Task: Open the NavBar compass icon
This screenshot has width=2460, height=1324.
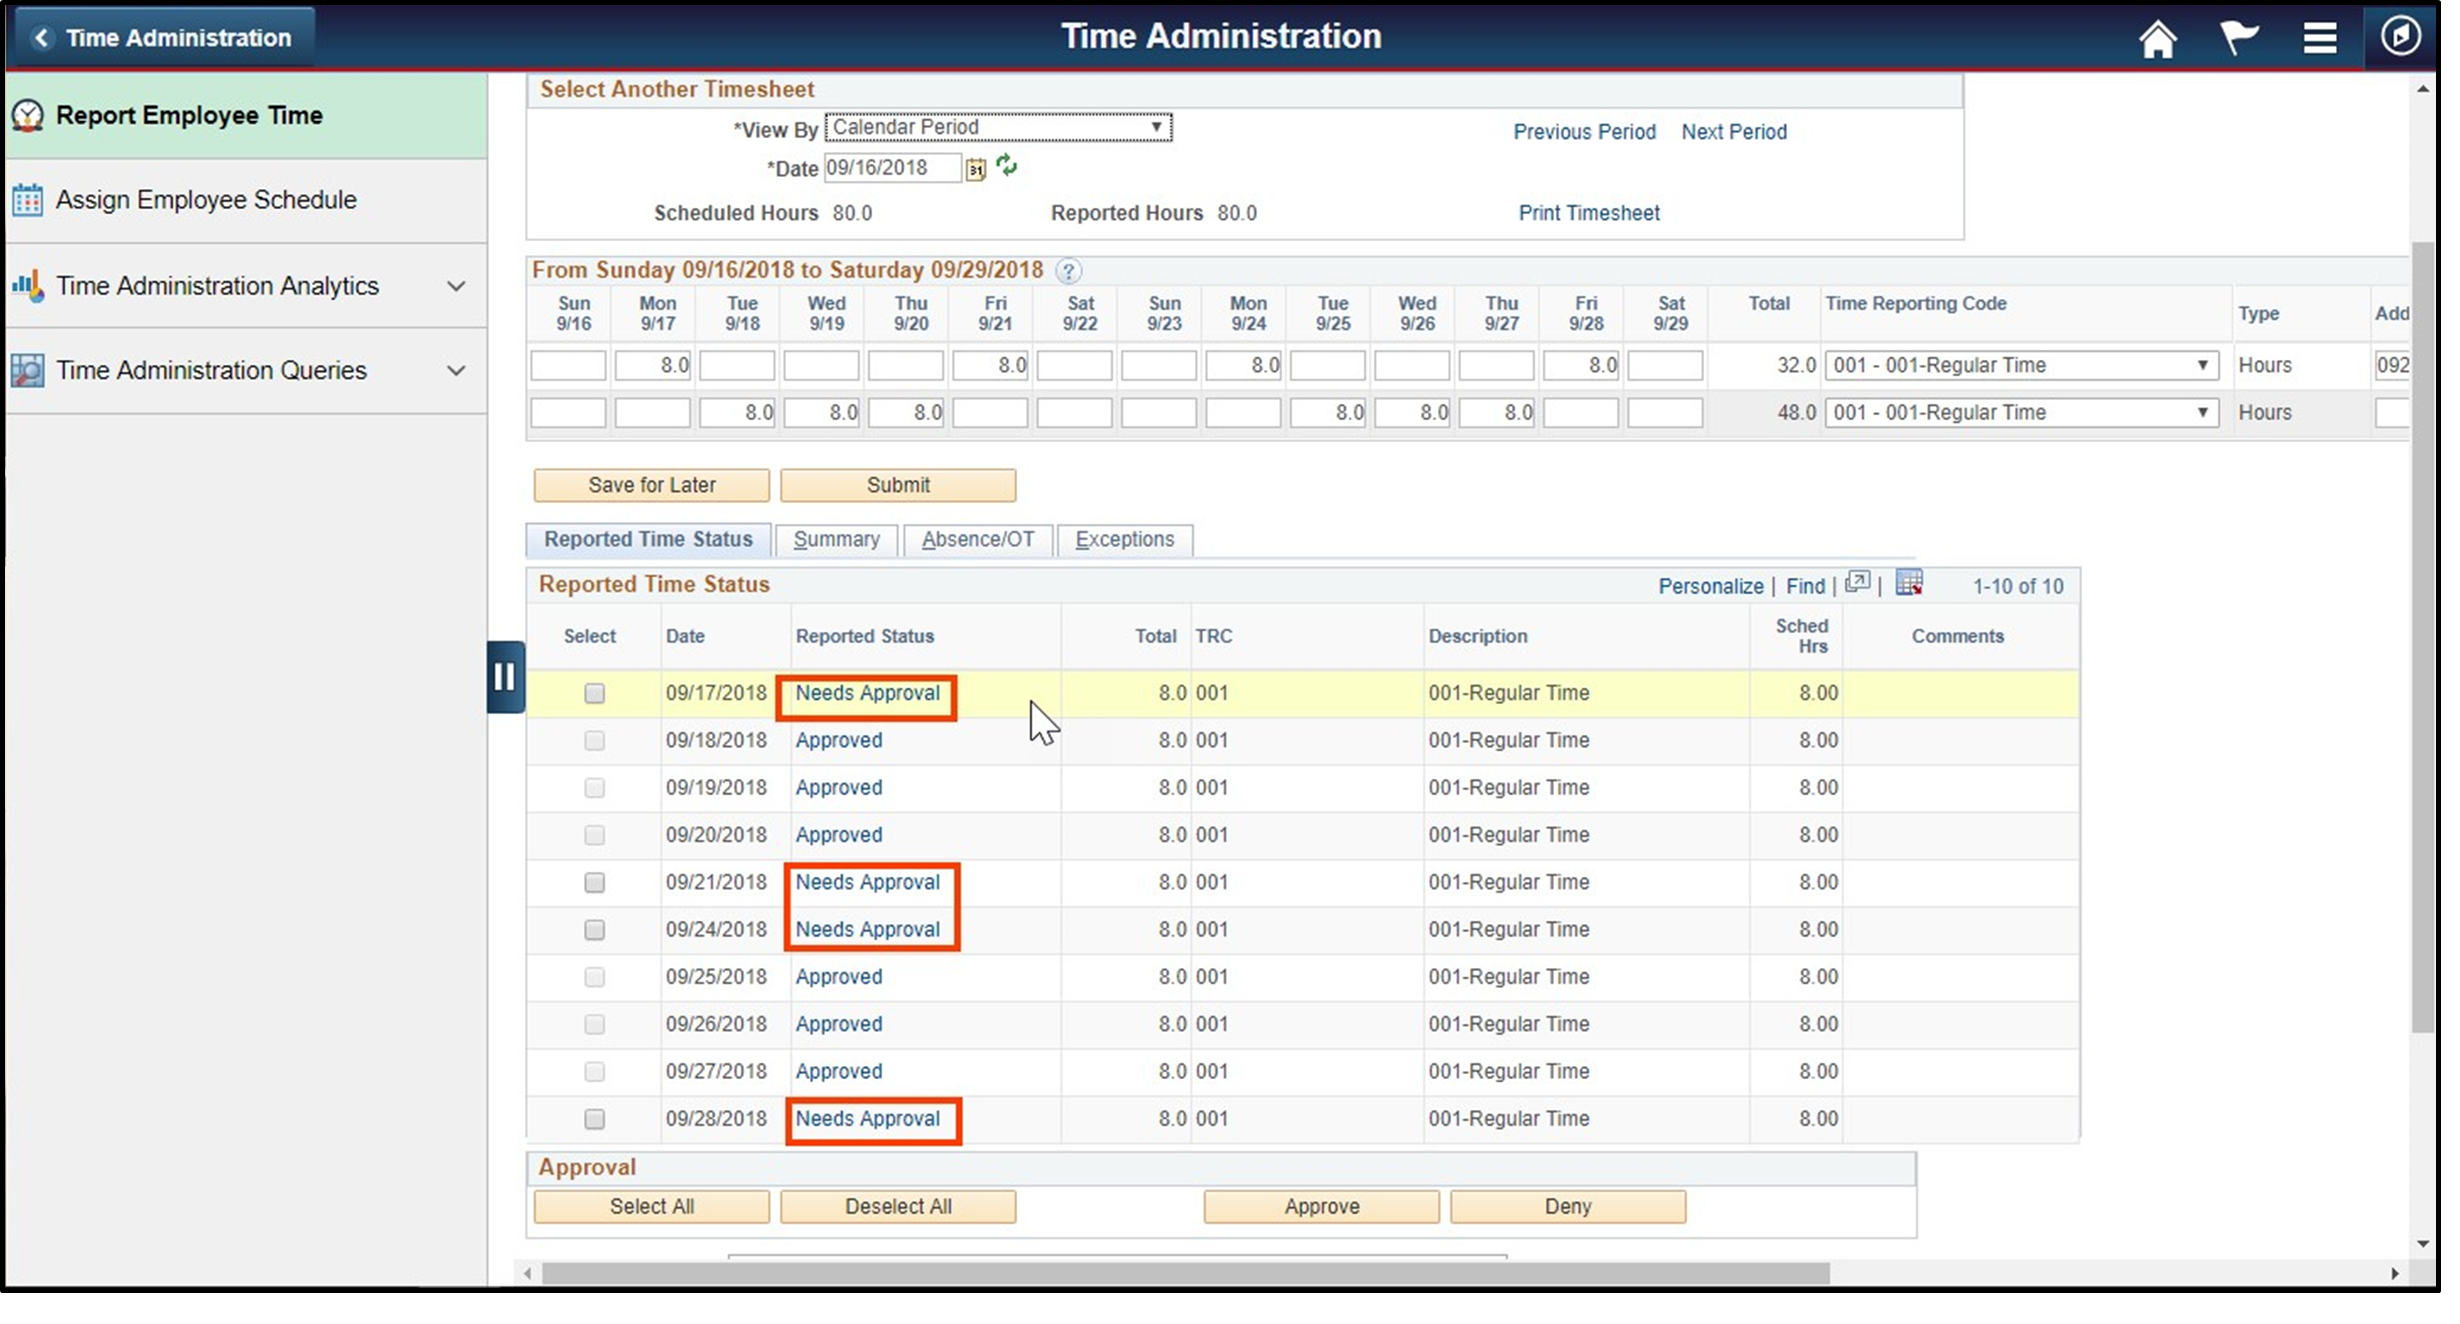Action: 2400,36
